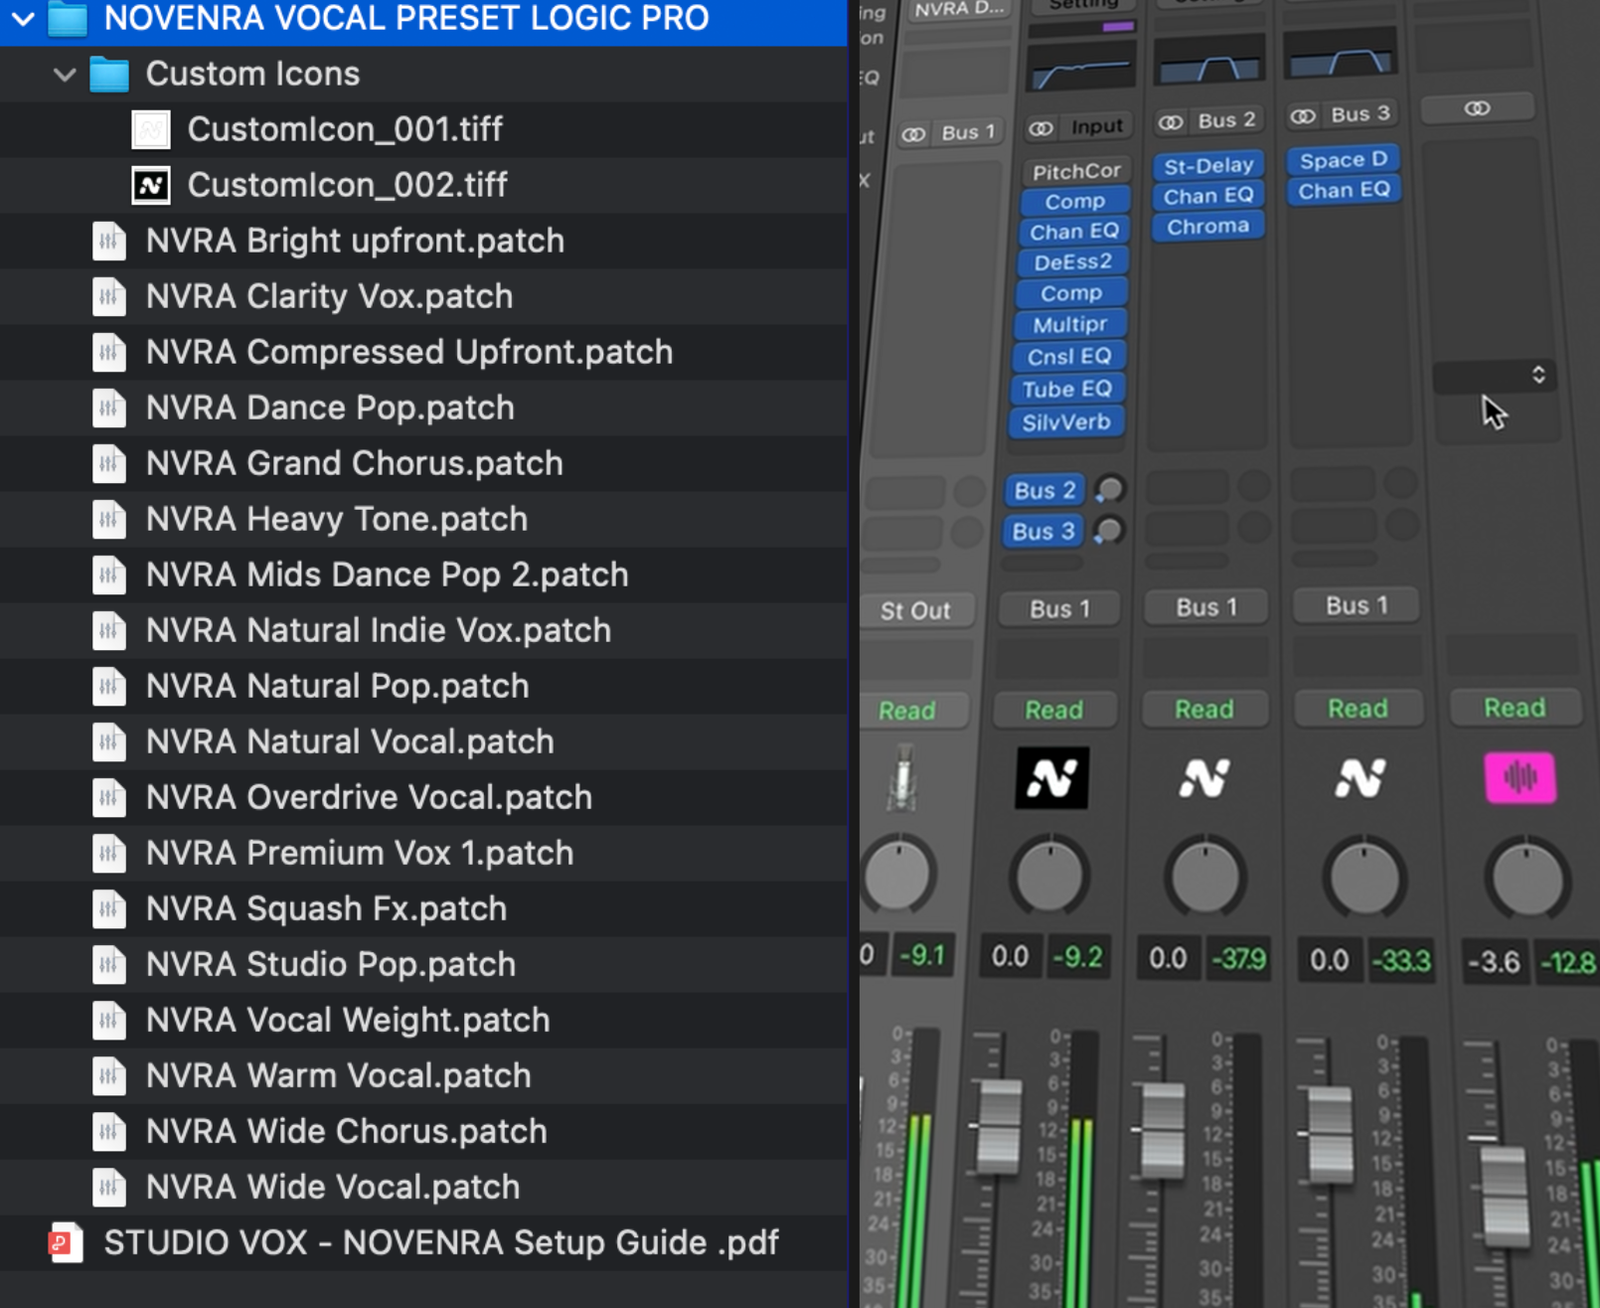Screen dimensions: 1600x1308
Task: Select NVRA Warm Vocal.patch in the file list
Action: [338, 1075]
